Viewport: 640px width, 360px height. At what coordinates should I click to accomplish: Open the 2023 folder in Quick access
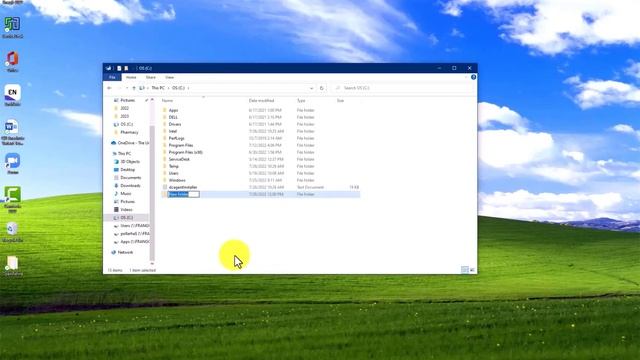(124, 116)
